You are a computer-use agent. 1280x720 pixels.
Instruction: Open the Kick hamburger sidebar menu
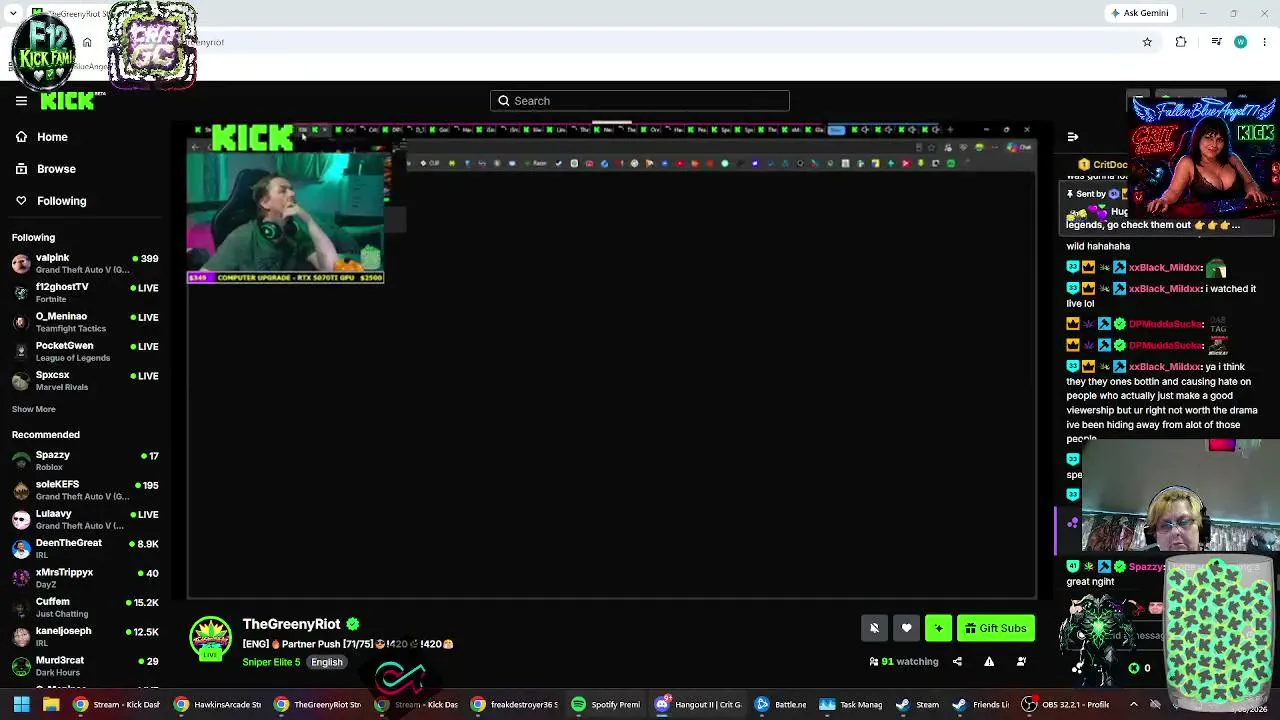(x=21, y=100)
